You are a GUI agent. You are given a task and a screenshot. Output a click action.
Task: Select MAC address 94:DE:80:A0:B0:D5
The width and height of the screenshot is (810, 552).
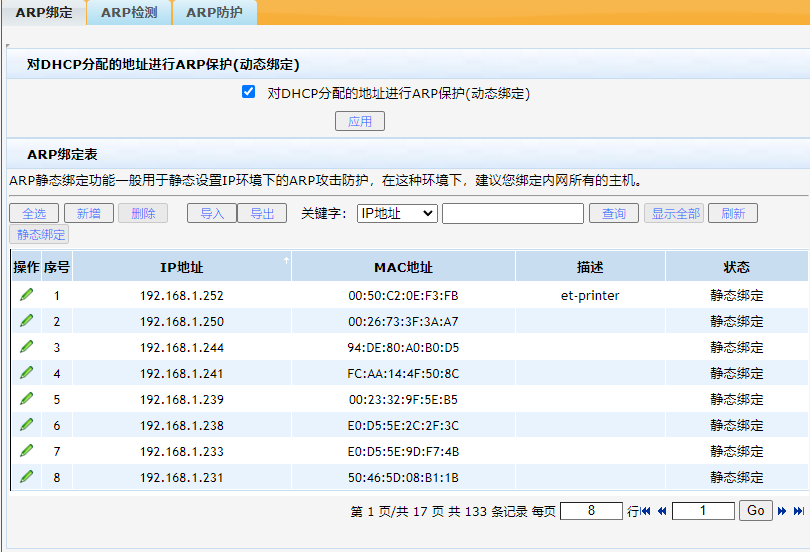tap(403, 347)
